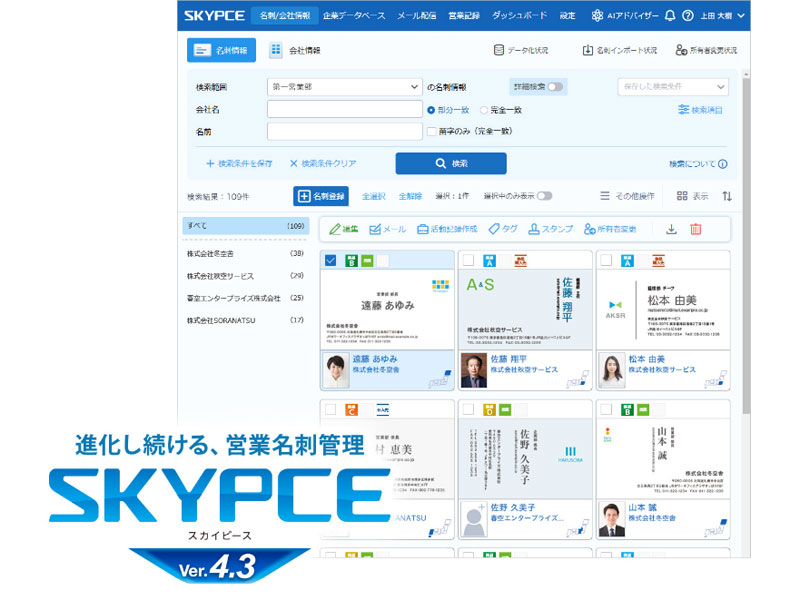Click the red trash delete icon

(695, 229)
